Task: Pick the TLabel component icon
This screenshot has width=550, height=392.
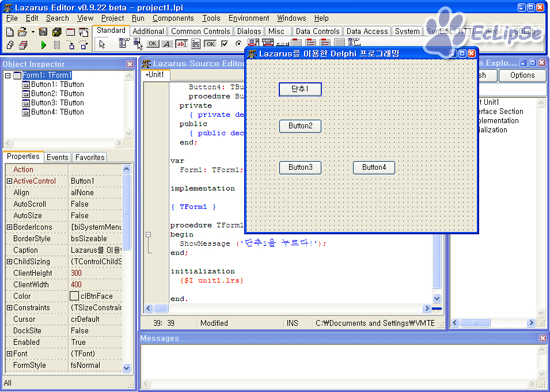Action: coord(167,44)
